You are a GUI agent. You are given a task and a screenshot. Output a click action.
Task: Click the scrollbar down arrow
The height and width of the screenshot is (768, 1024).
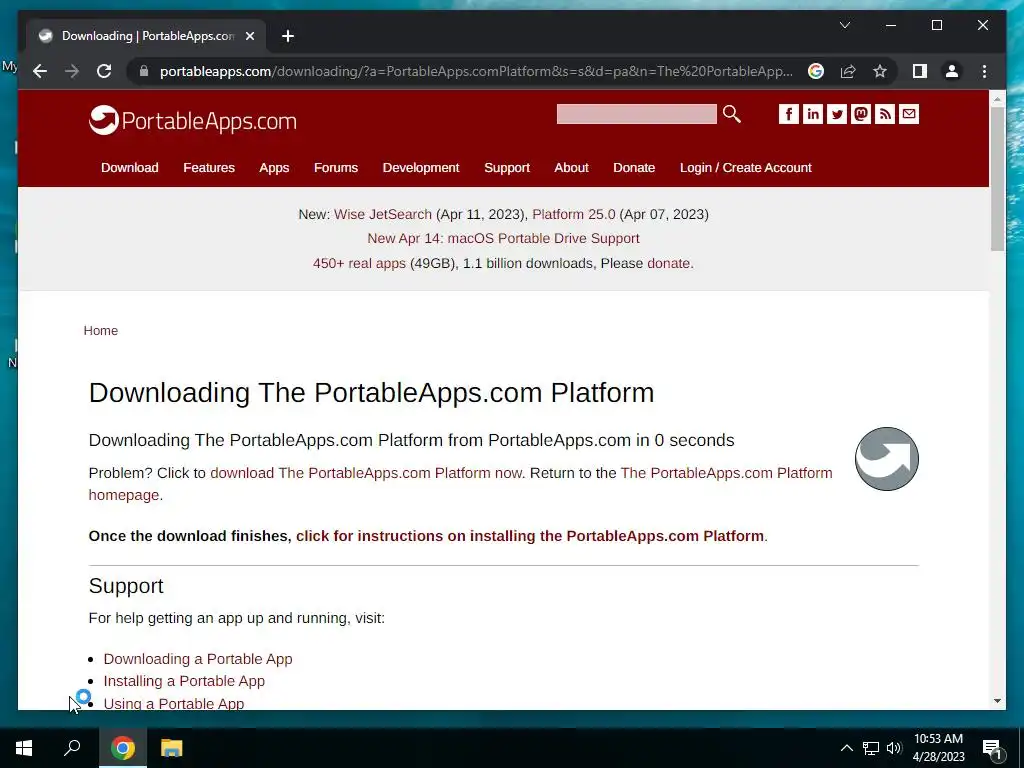[x=997, y=701]
